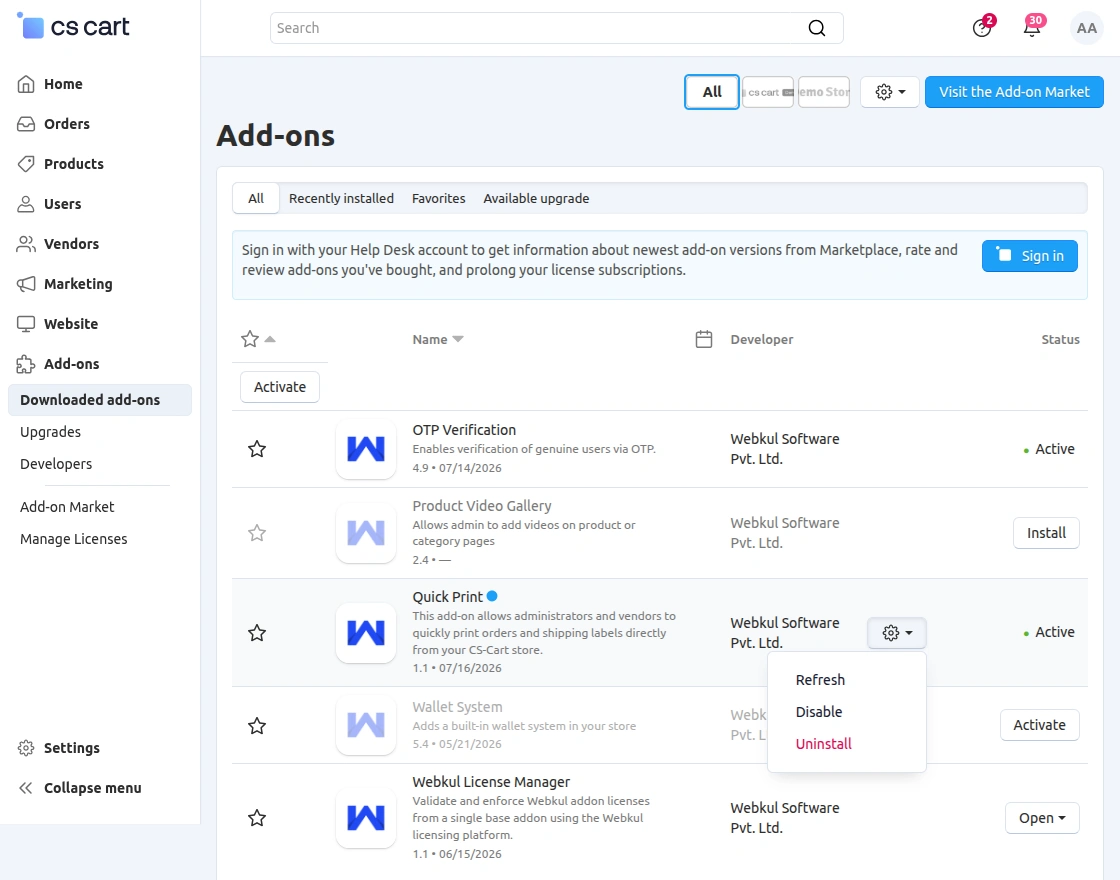Favorite the Product Video Gallery add-on star
The width and height of the screenshot is (1120, 880).
257,533
